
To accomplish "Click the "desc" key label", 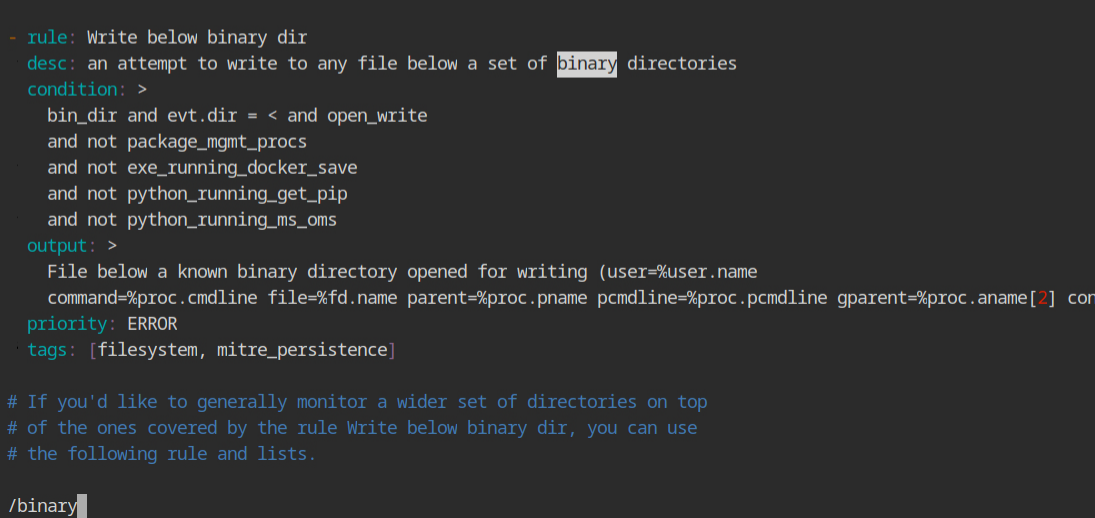I will pos(47,64).
